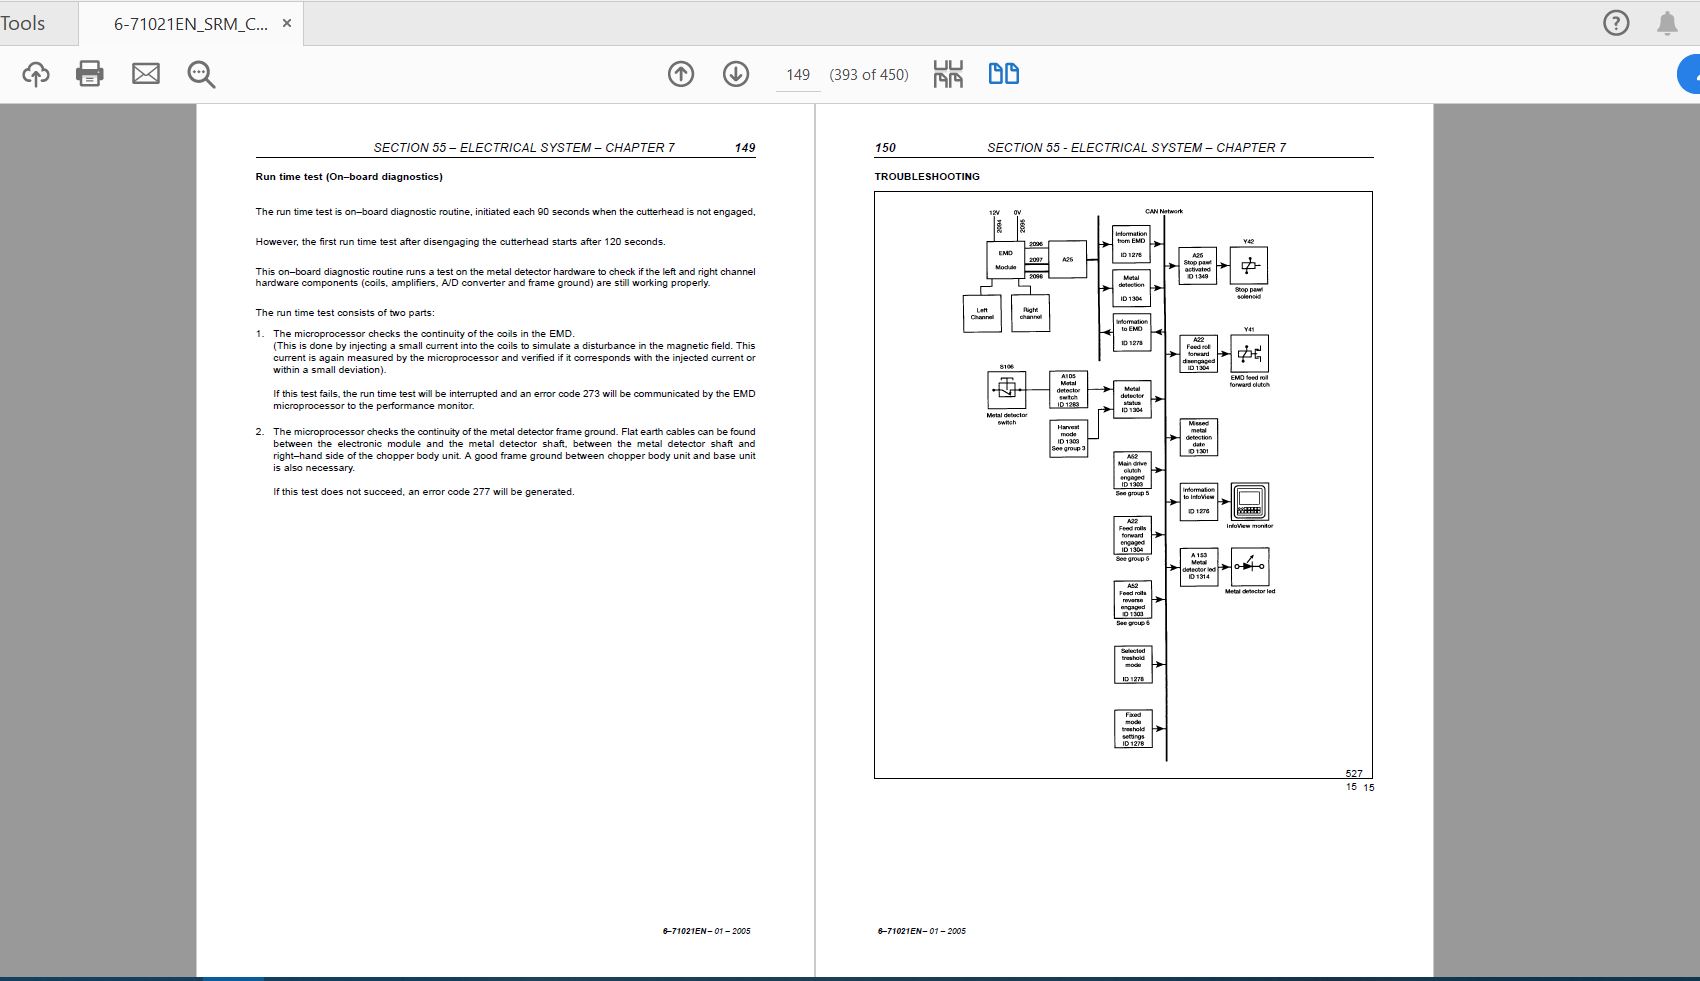Click the Y41 EMD feed roll forward clutch symbol
Image resolution: width=1700 pixels, height=981 pixels.
(x=1250, y=354)
